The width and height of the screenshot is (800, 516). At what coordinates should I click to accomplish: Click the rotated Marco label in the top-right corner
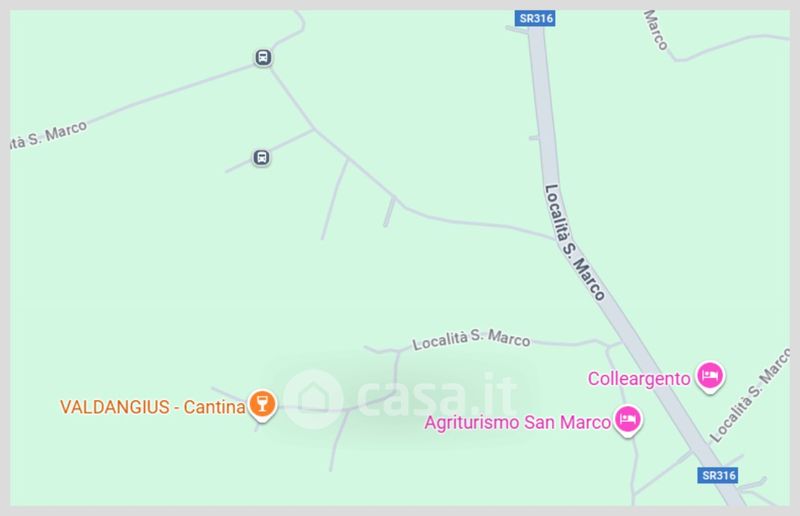(x=656, y=30)
